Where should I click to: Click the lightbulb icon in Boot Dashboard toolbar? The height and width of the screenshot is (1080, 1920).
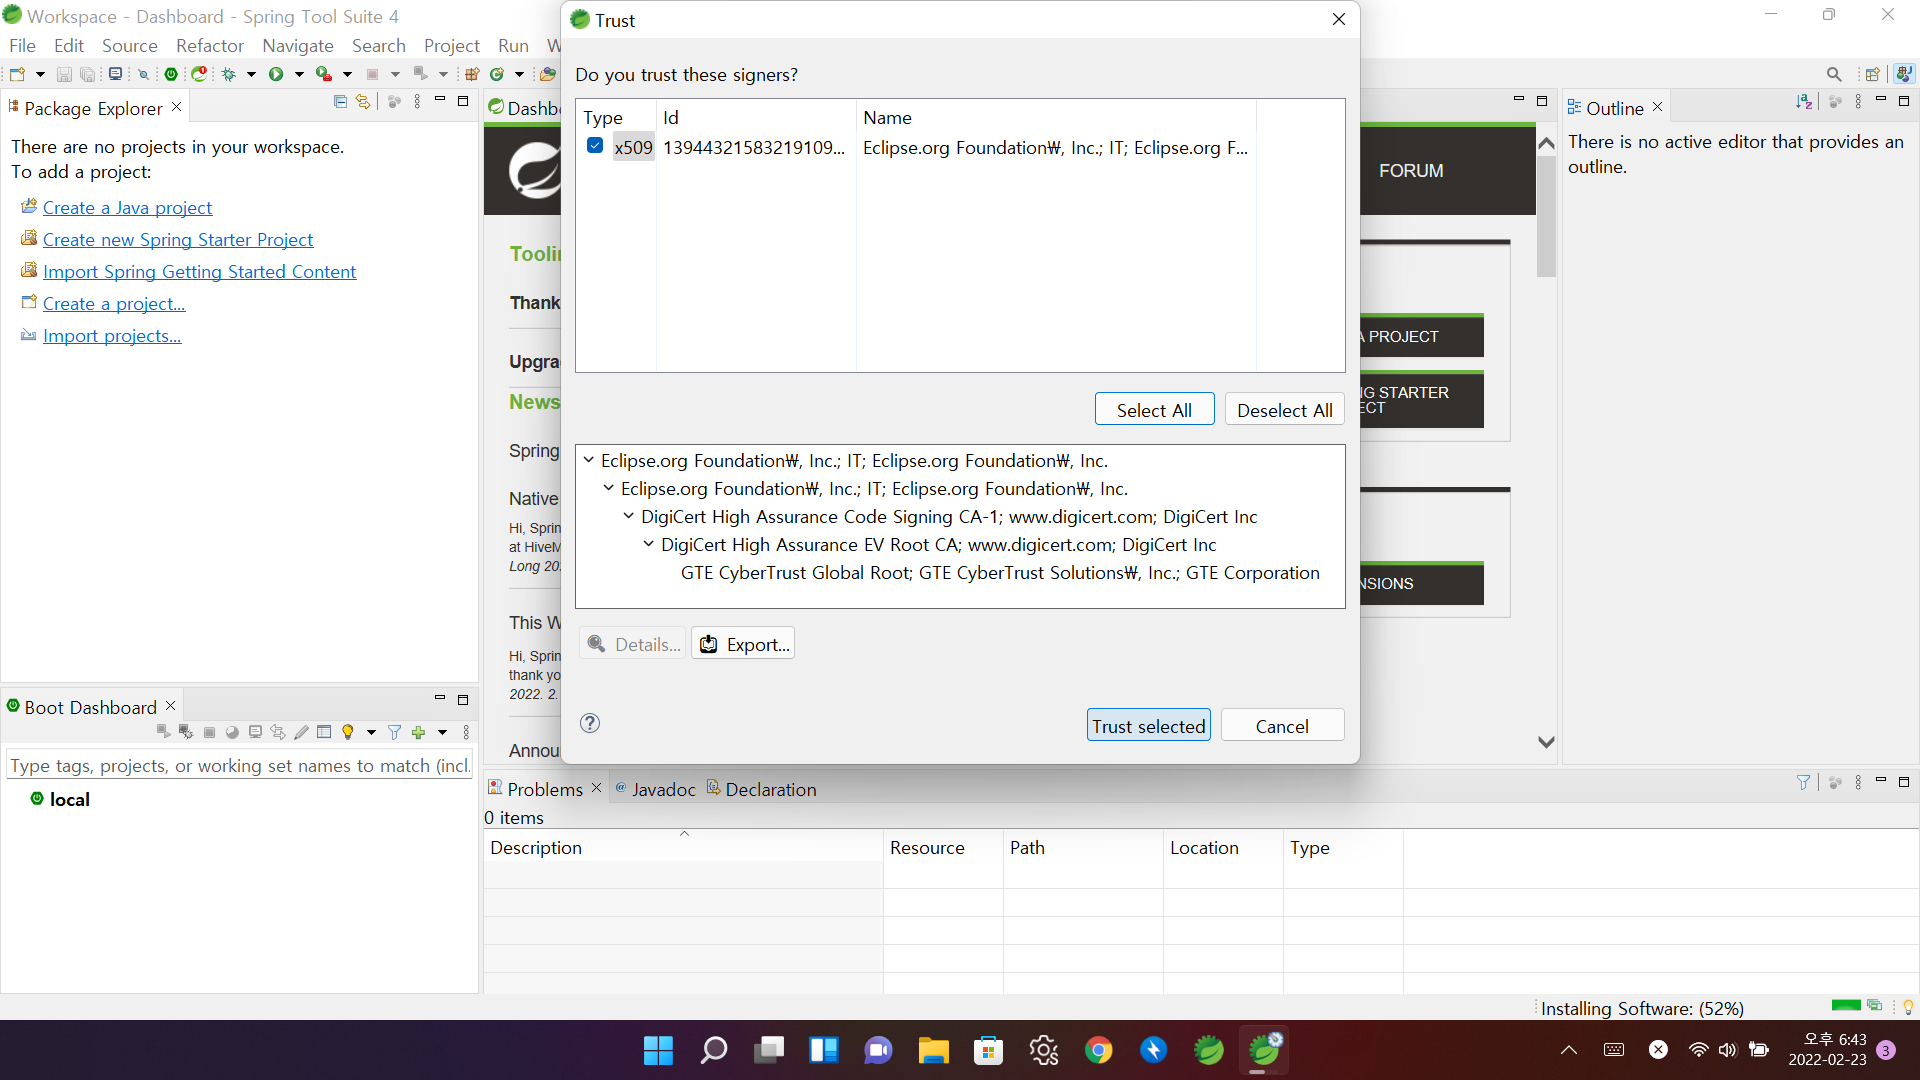point(348,732)
